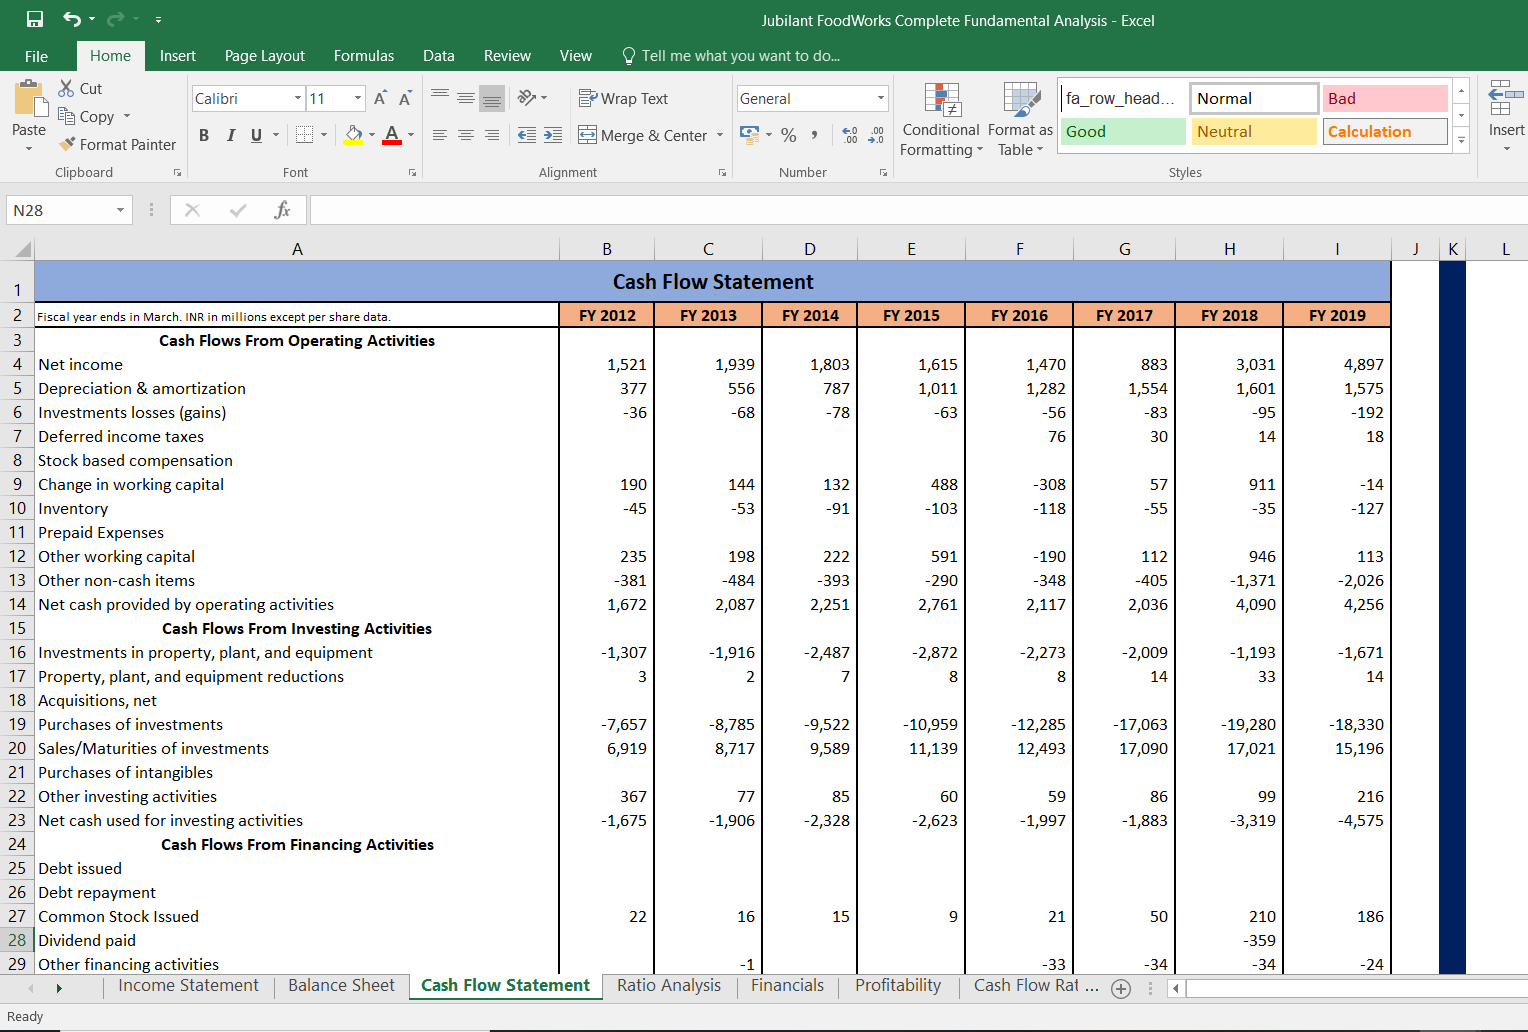Toggle Align Left
Image resolution: width=1528 pixels, height=1032 pixels.
point(440,135)
